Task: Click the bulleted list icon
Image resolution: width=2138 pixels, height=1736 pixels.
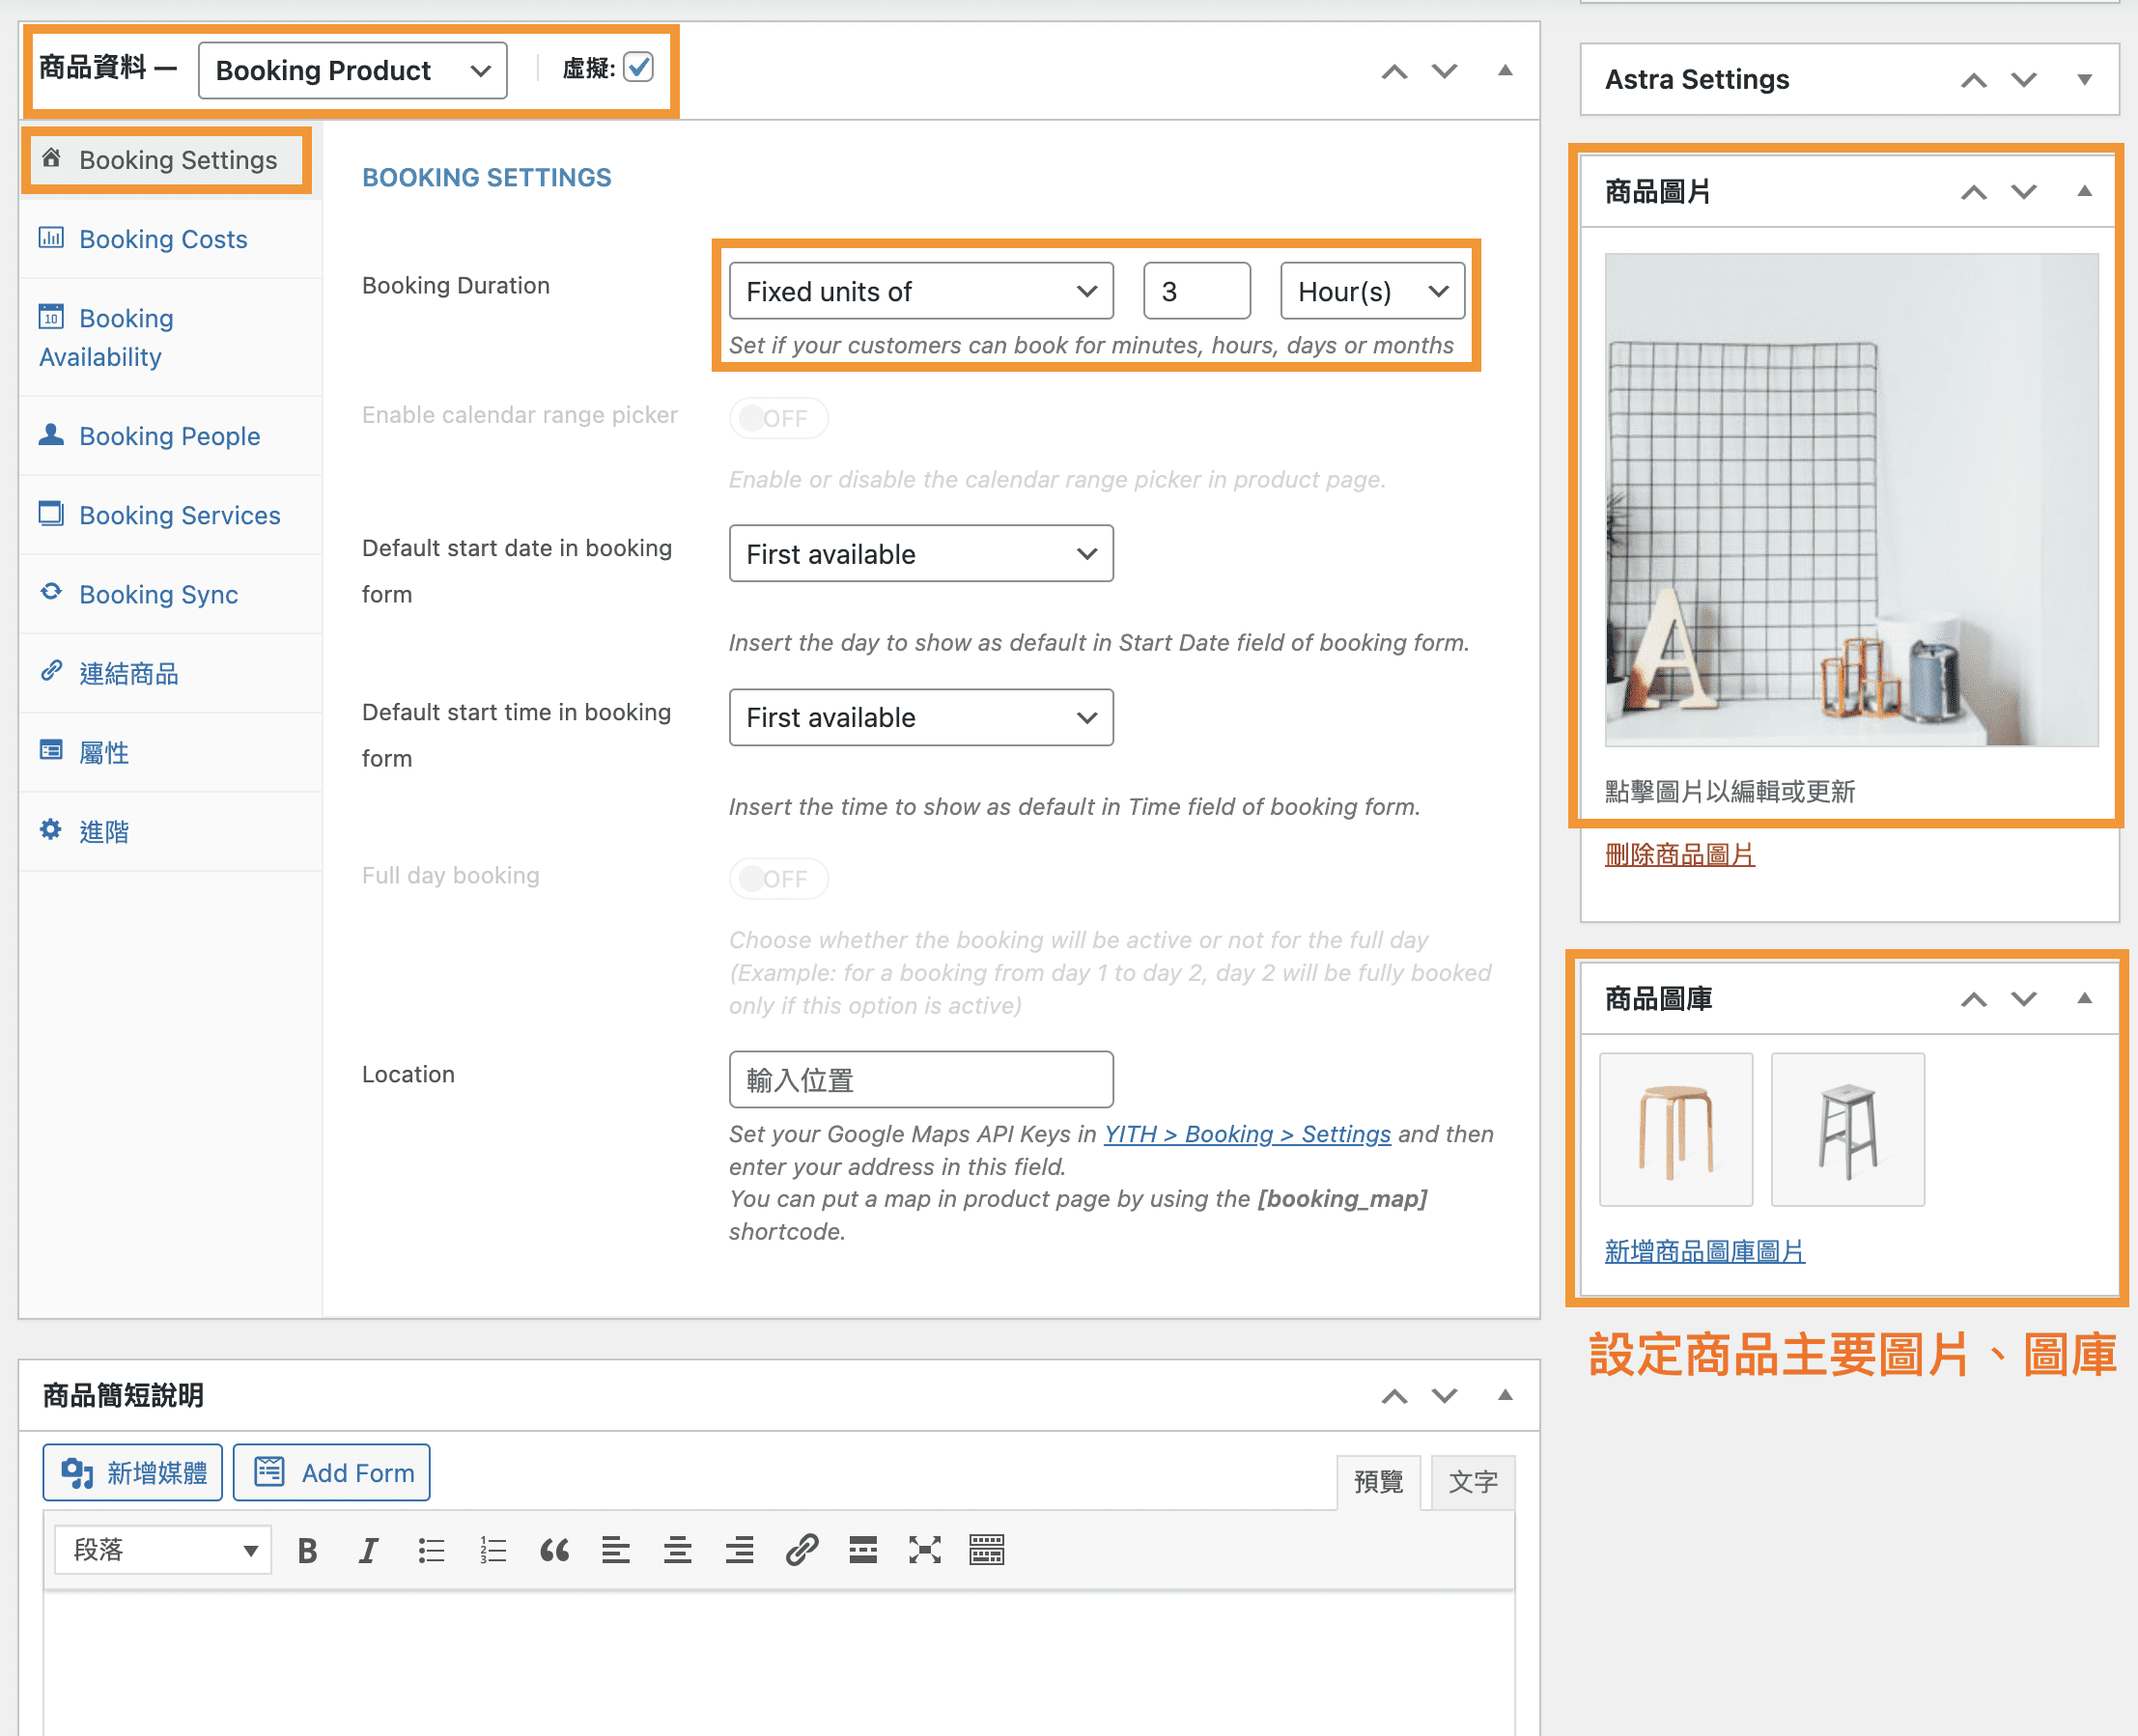Action: (431, 1550)
